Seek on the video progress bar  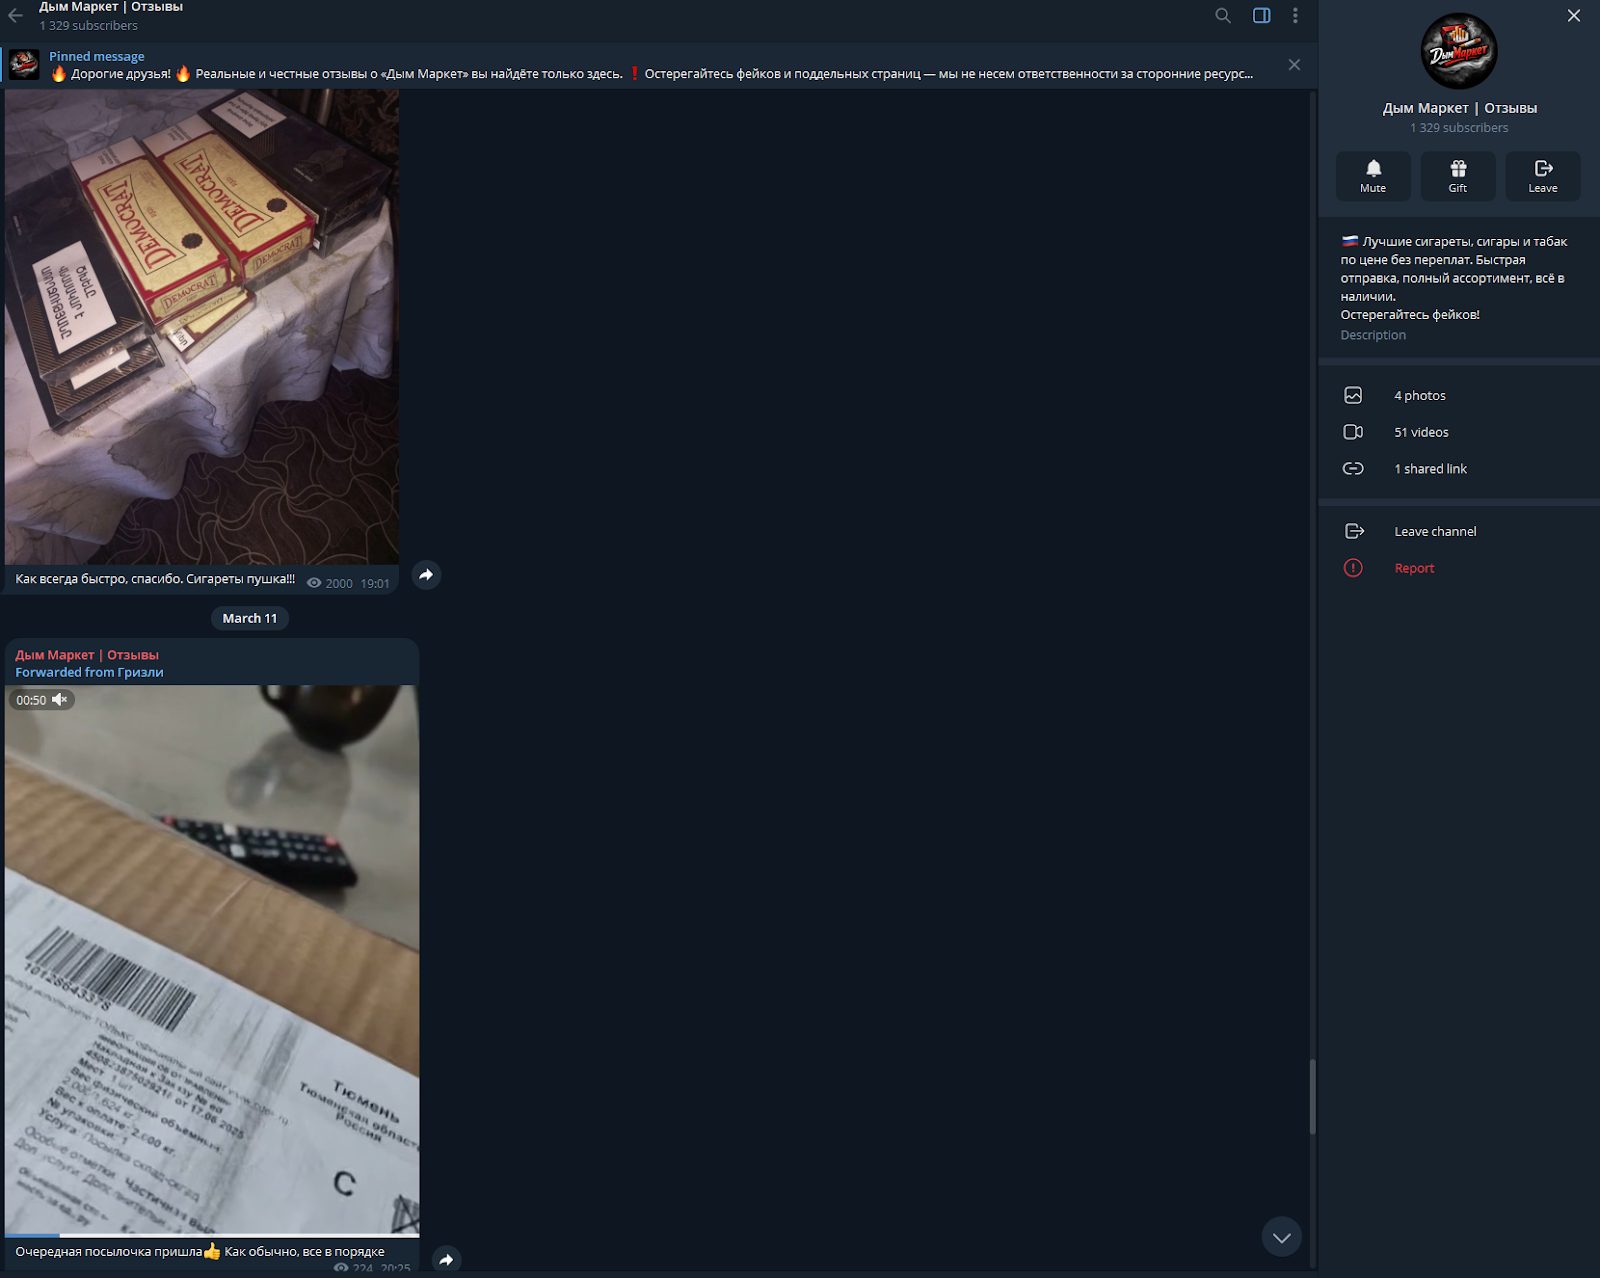click(211, 1235)
